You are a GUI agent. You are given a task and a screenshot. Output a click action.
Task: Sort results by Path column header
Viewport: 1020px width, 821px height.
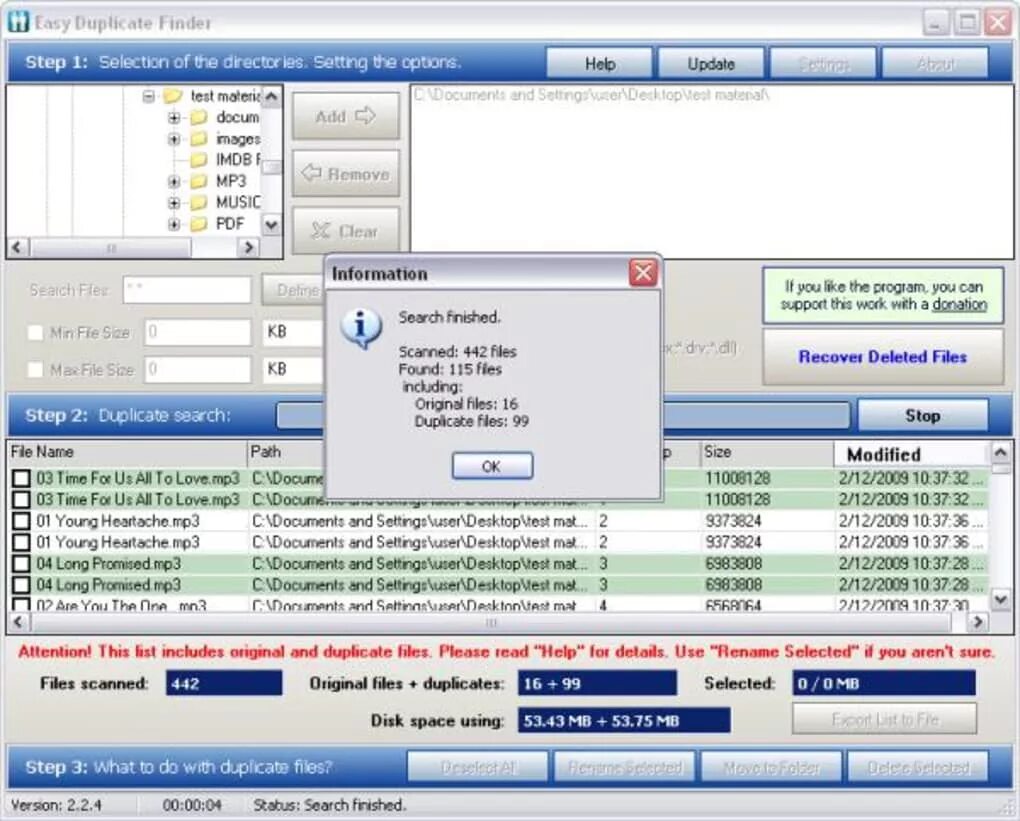(x=286, y=452)
